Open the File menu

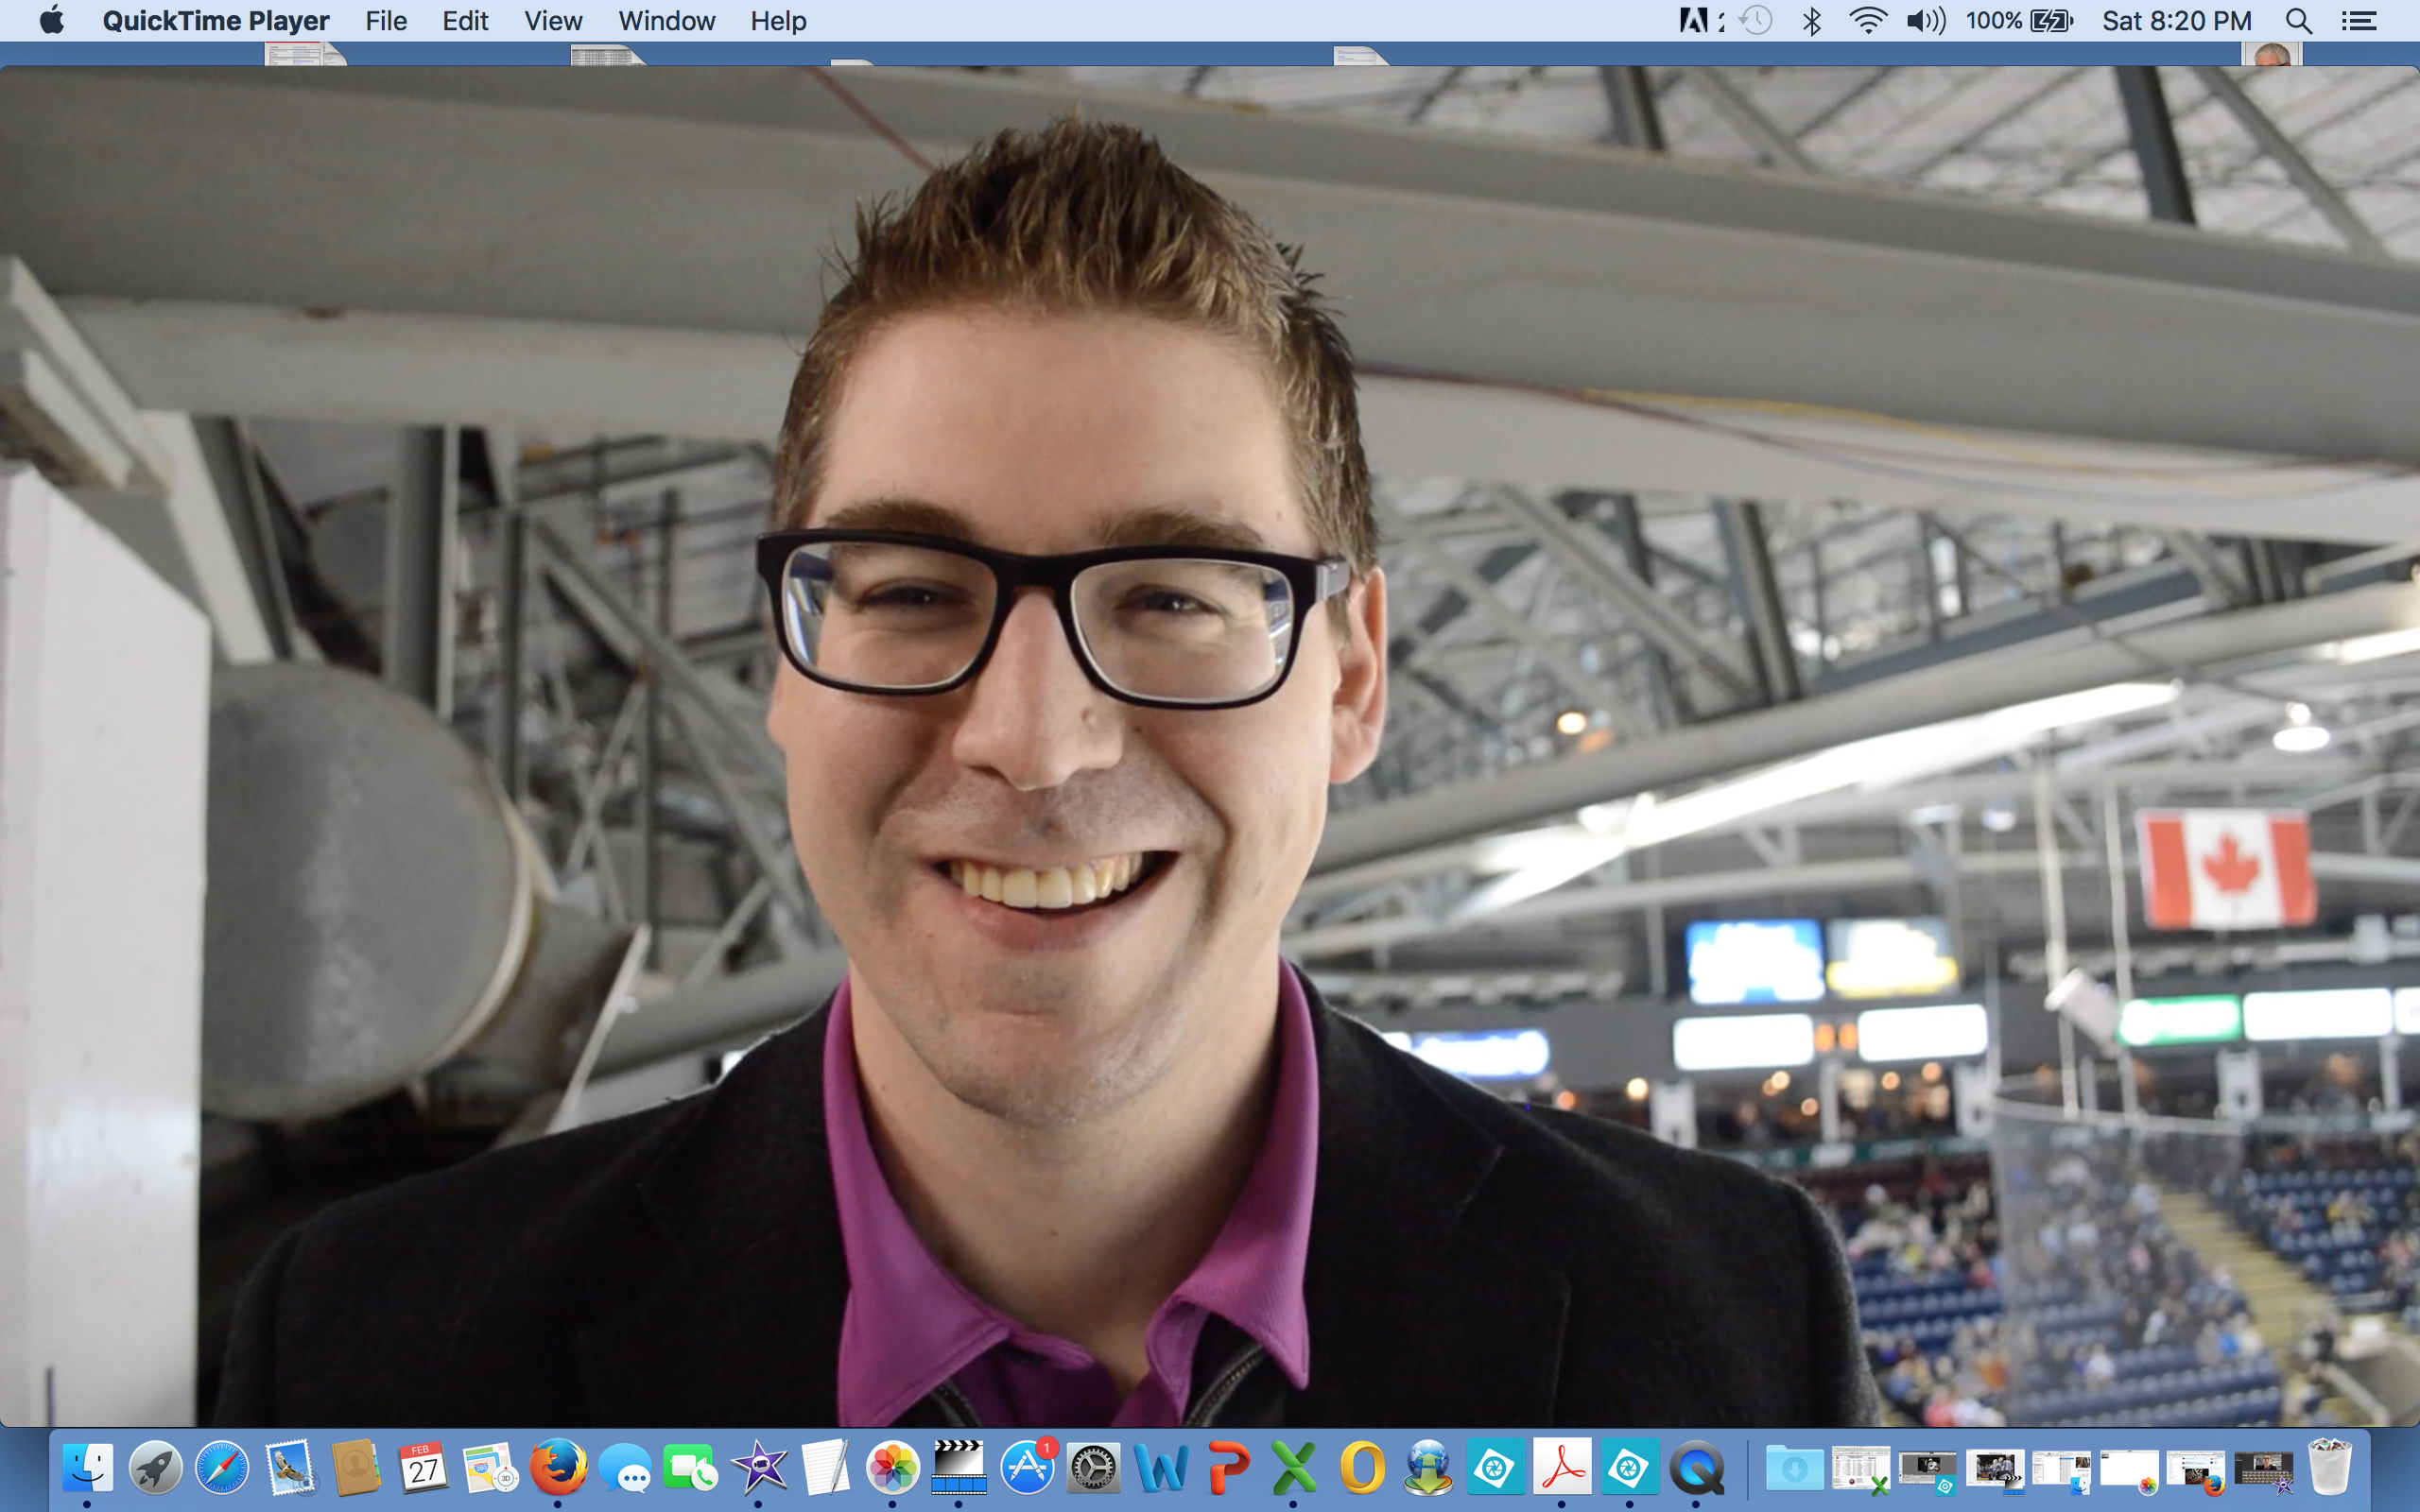386,21
